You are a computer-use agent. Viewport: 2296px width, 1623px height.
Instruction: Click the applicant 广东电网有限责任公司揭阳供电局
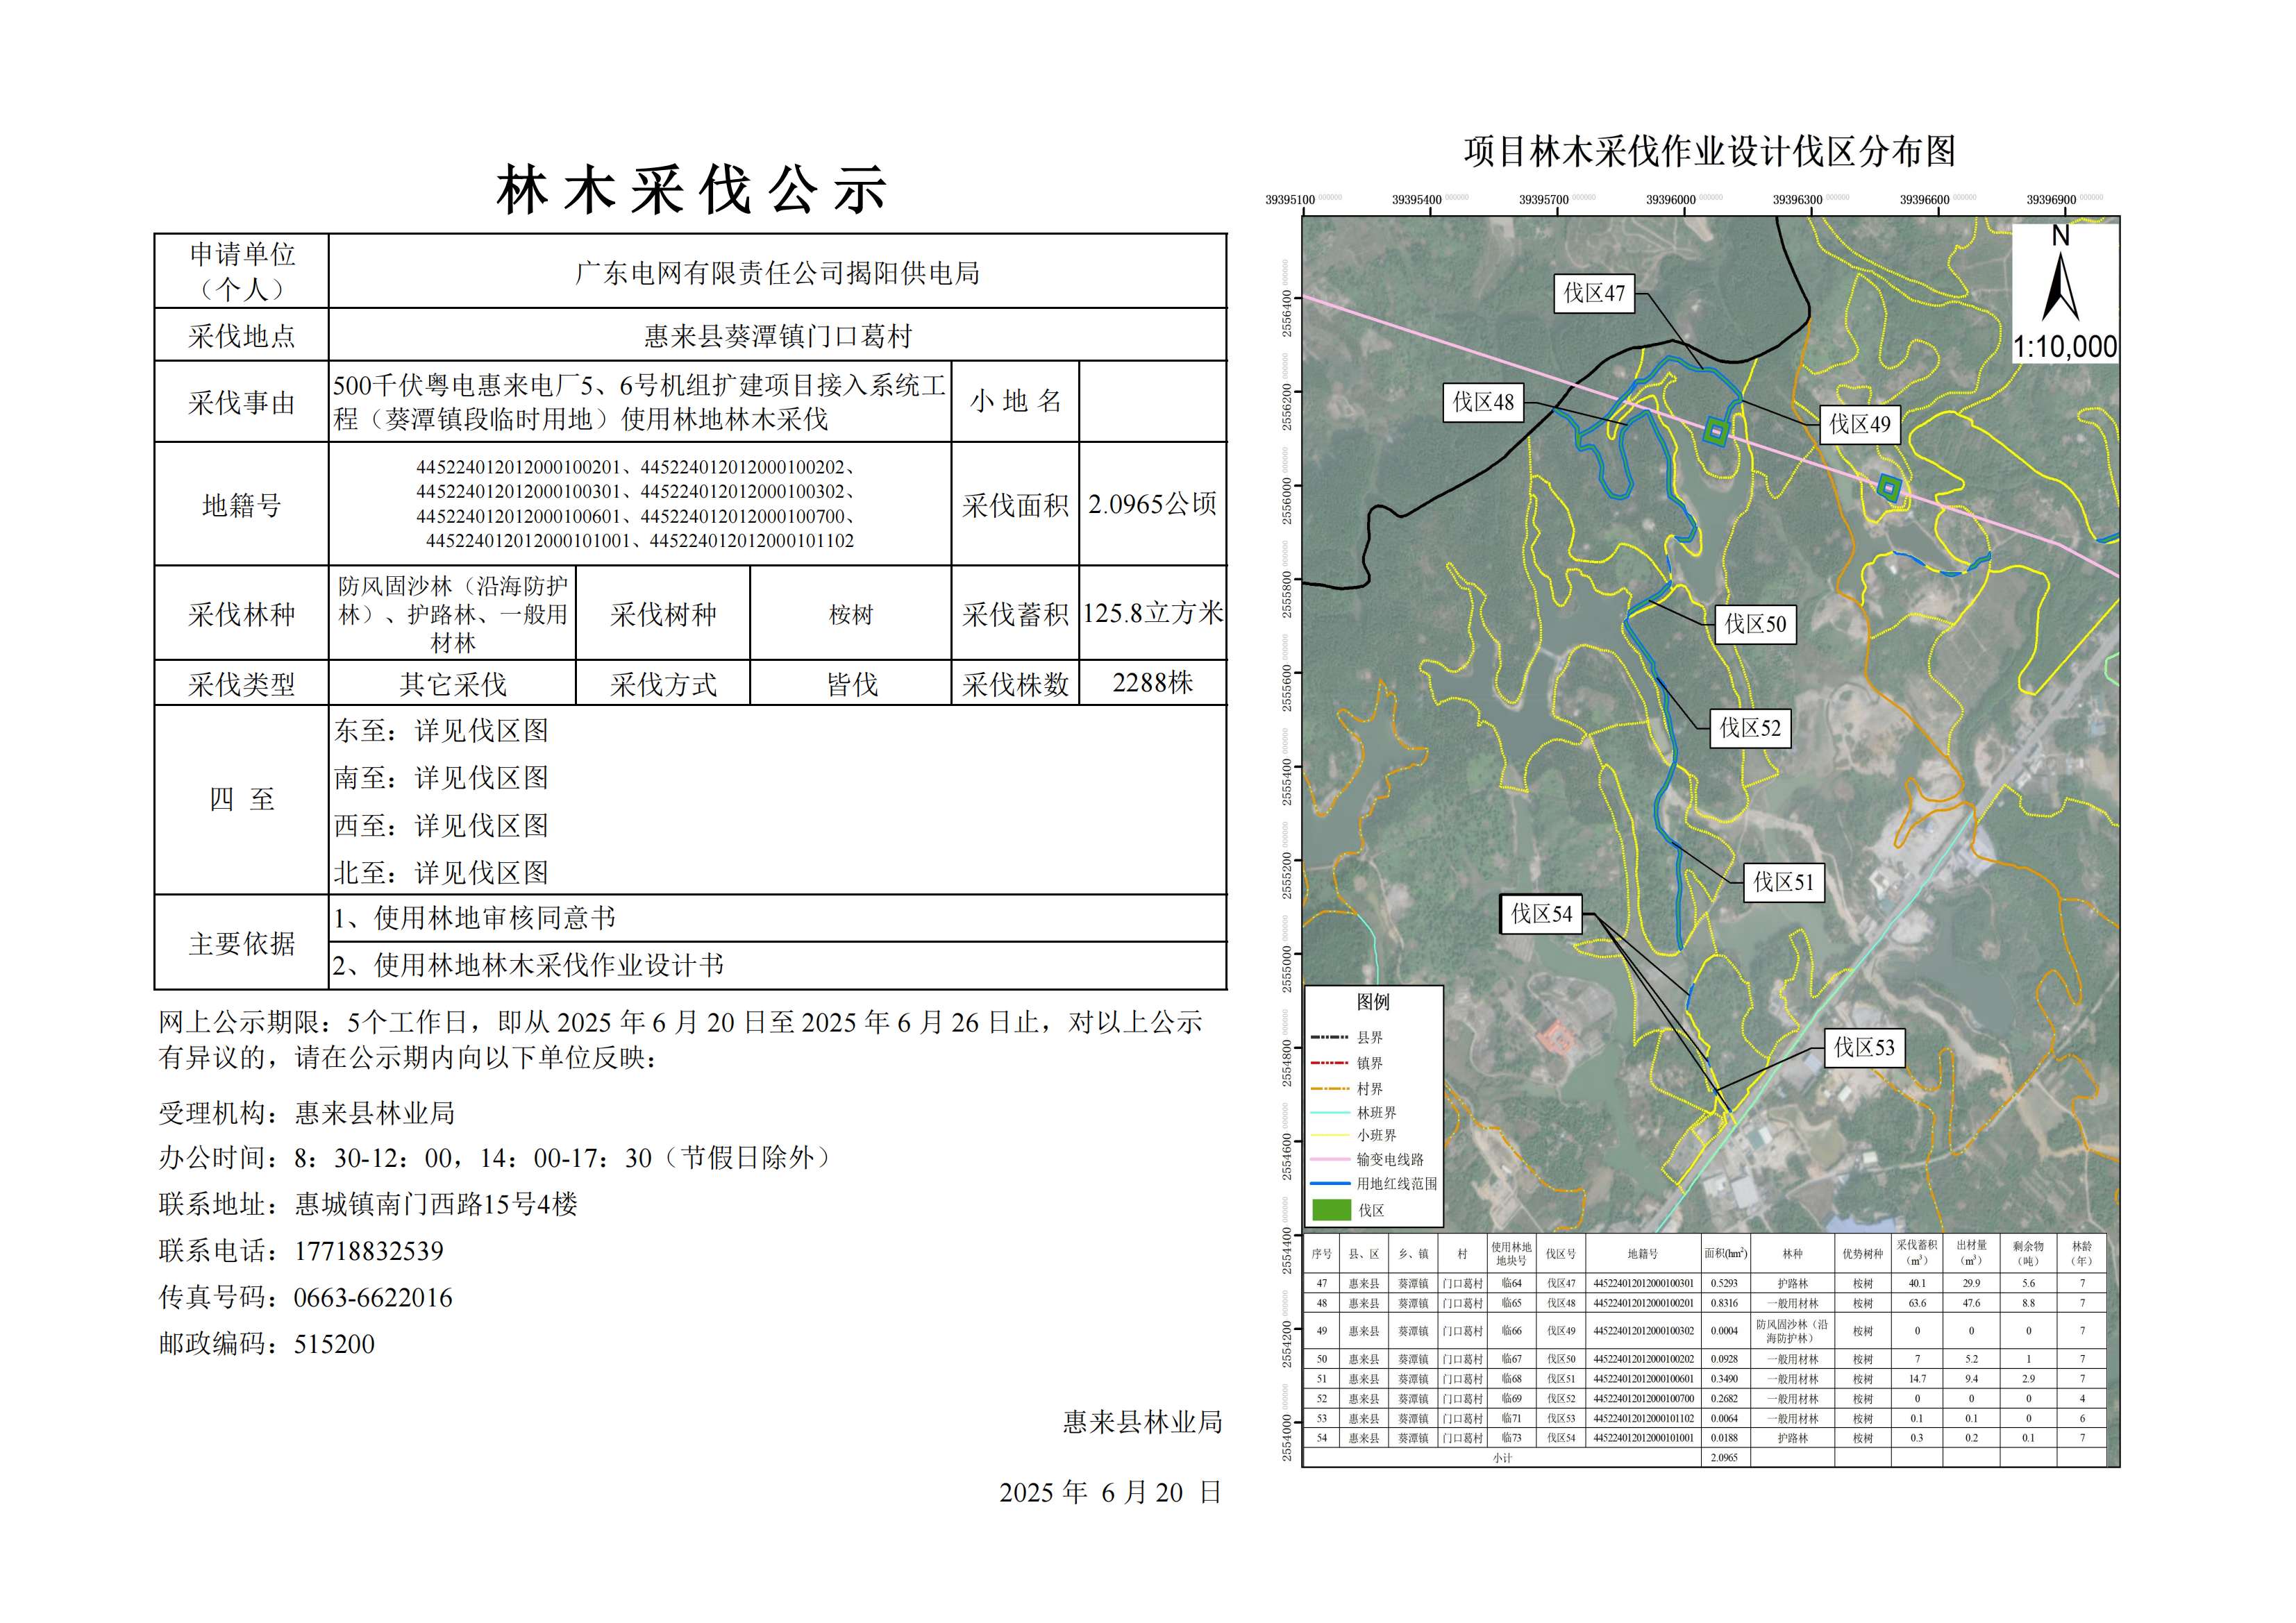pos(777,273)
